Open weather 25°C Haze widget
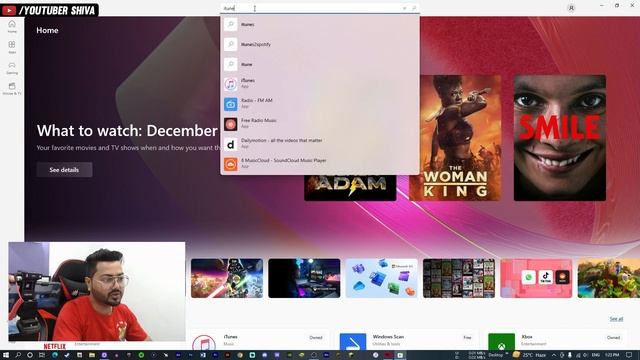Screen dimensions: 640x360 pos(530,355)
